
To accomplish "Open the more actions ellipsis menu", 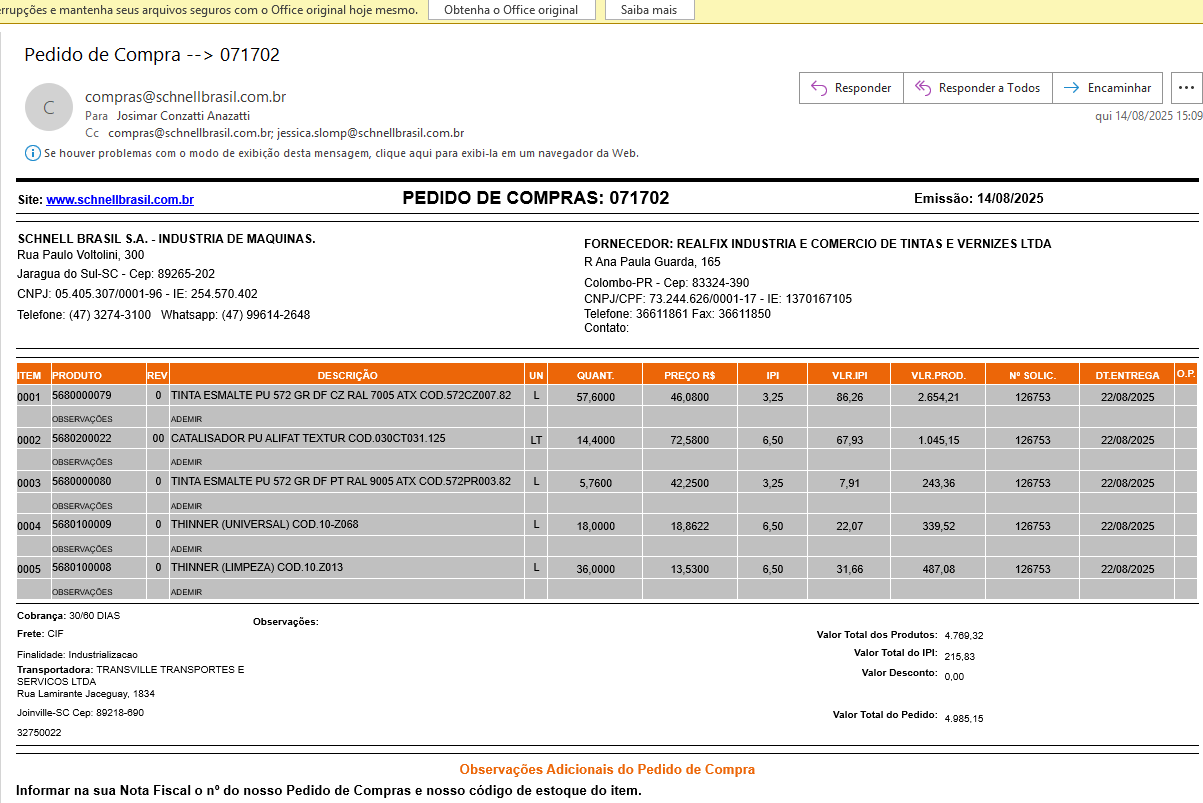I will [x=1186, y=88].
